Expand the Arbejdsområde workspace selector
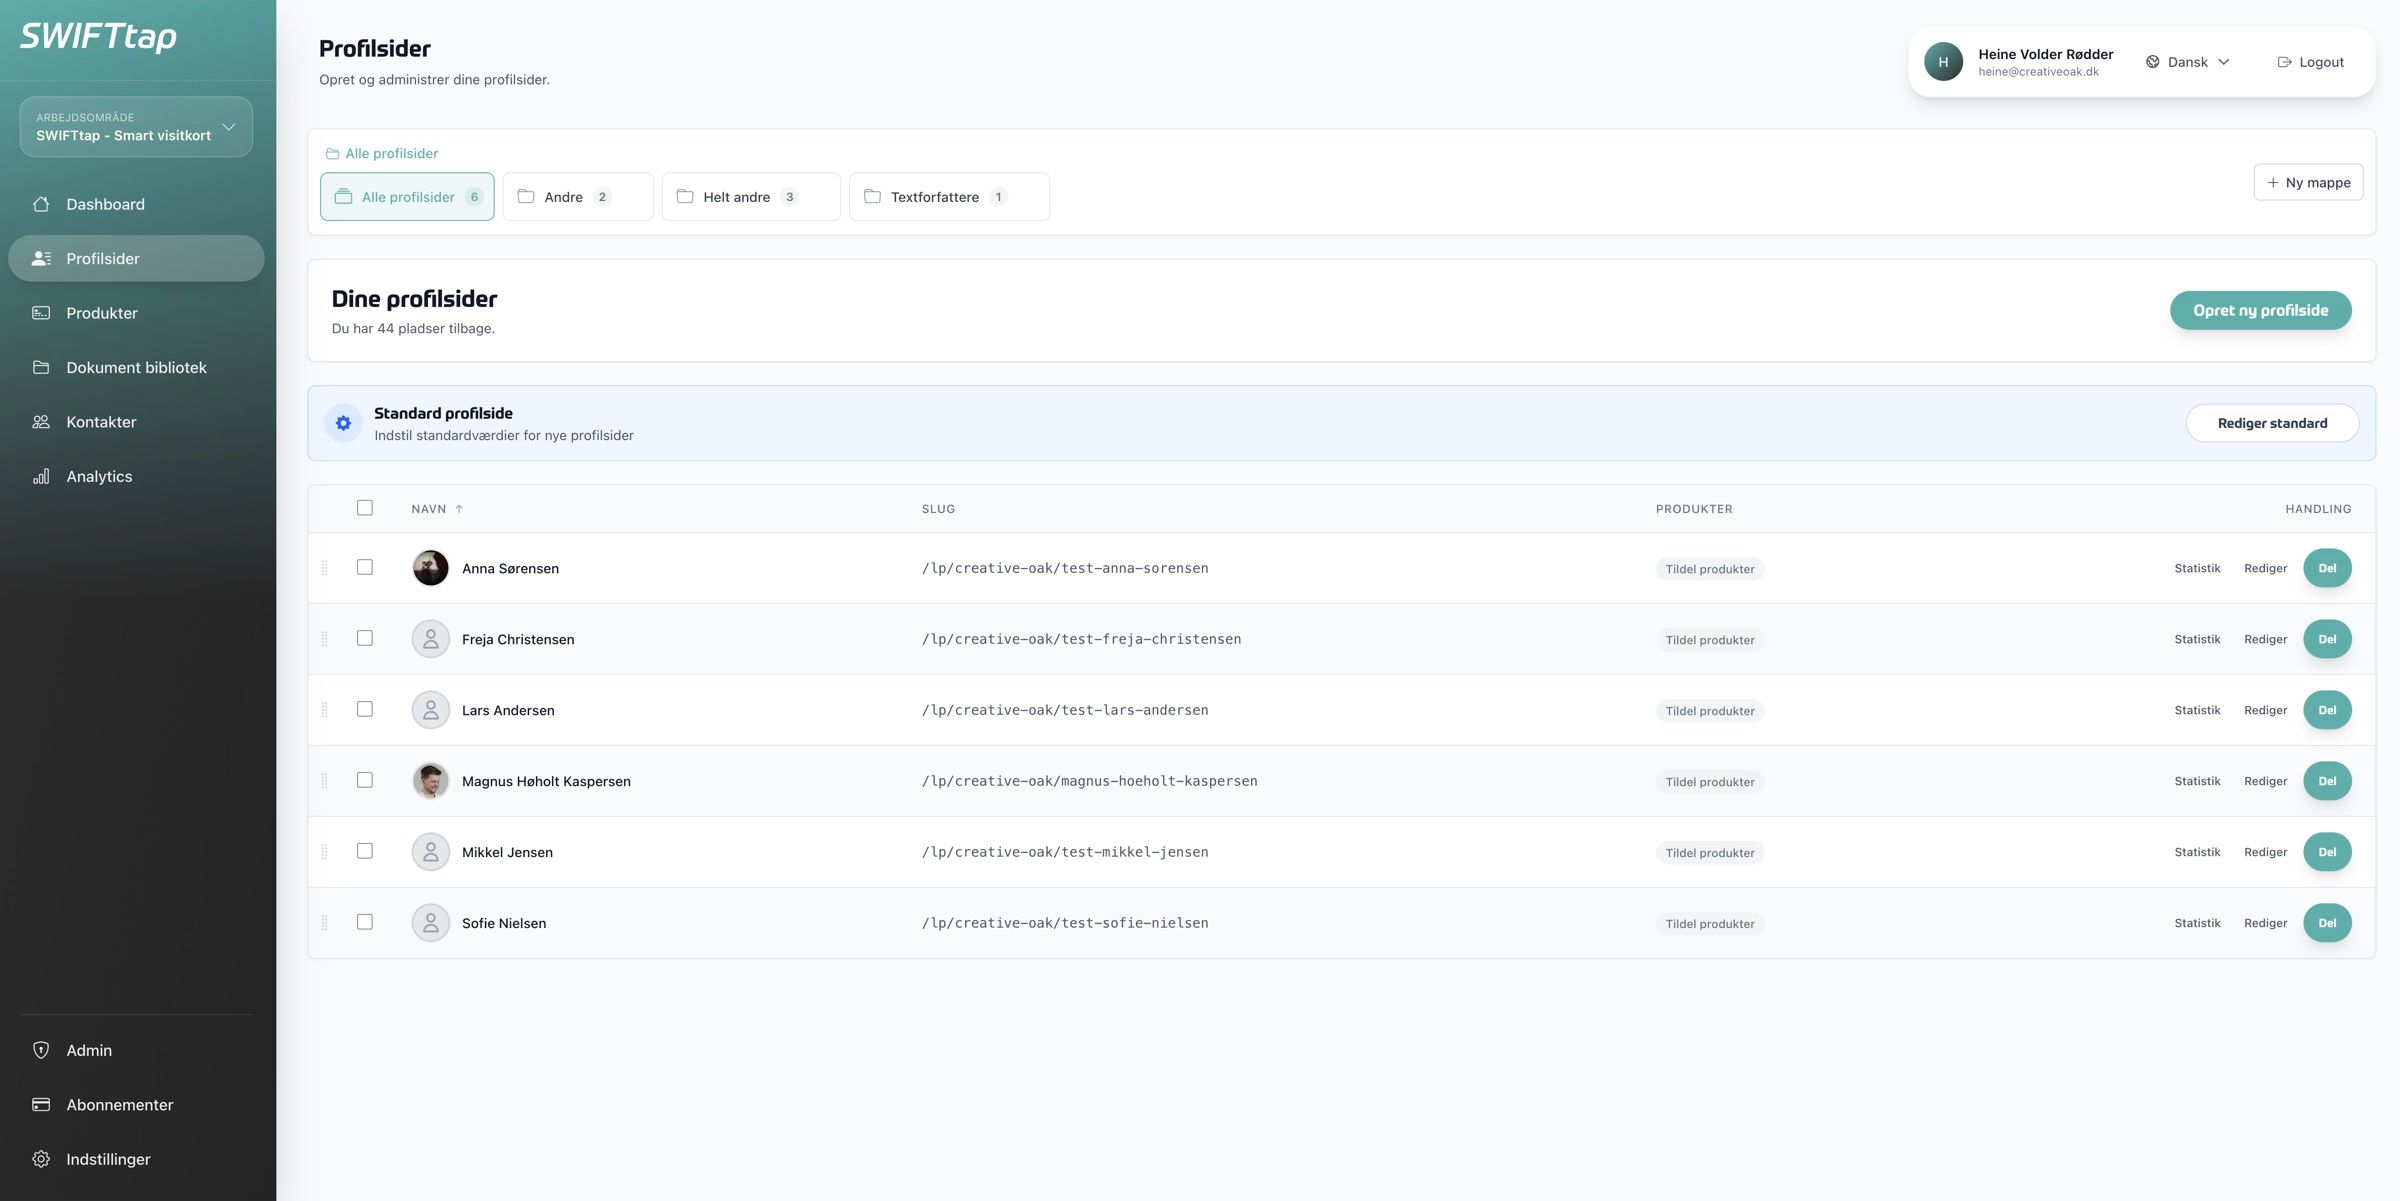 coord(136,127)
